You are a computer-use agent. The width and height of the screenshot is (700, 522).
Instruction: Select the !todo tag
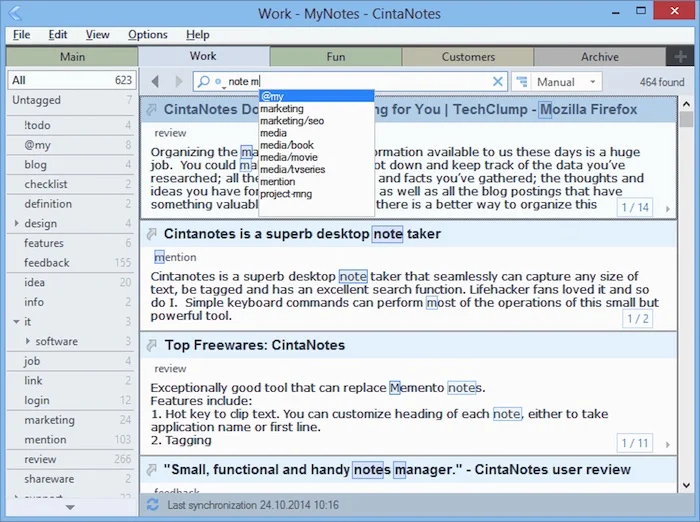72,125
